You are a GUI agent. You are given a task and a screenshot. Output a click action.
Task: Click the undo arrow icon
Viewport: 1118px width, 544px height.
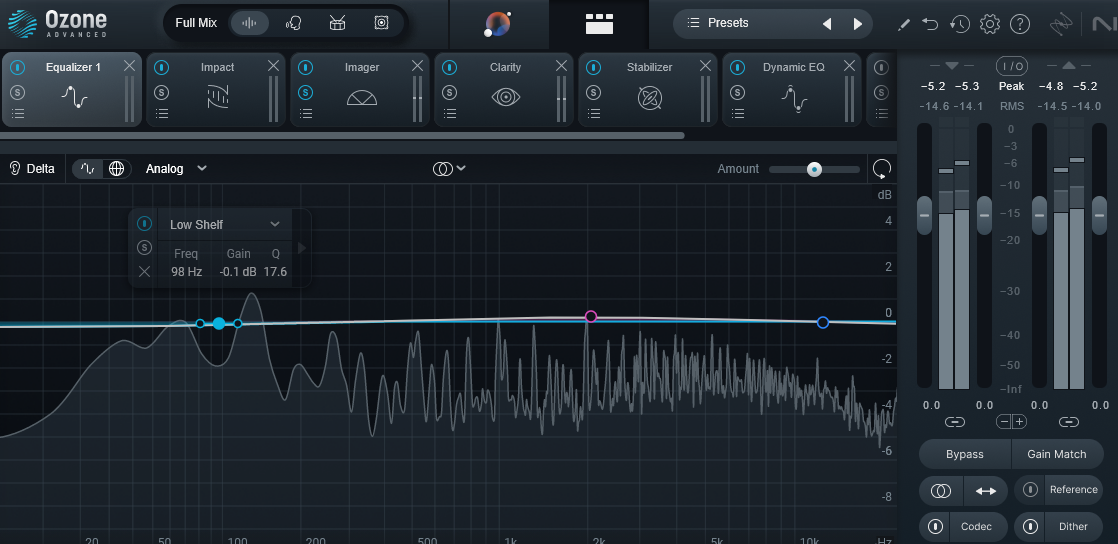(x=930, y=24)
